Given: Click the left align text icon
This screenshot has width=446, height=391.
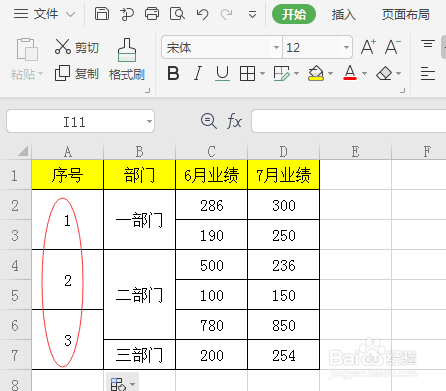Looking at the screenshot, I should 428,73.
